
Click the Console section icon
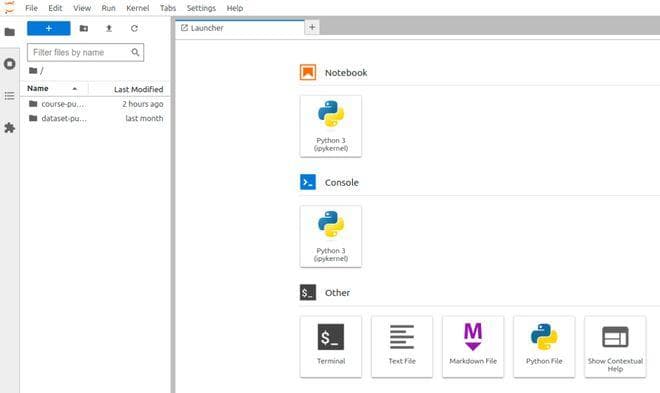308,182
